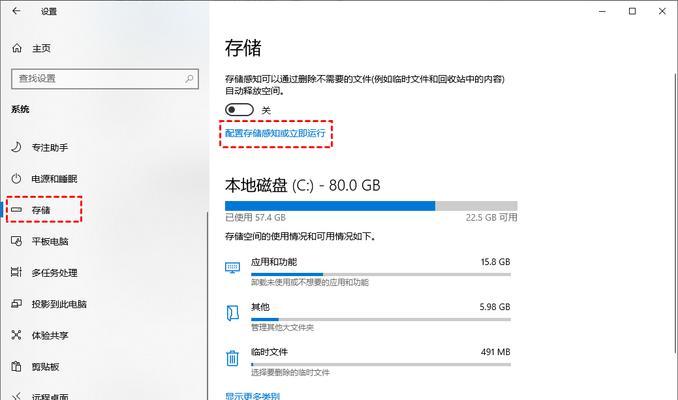Image resolution: width=678 pixels, height=400 pixels.
Task: Toggle the 存储感知 switch on
Action: point(239,110)
